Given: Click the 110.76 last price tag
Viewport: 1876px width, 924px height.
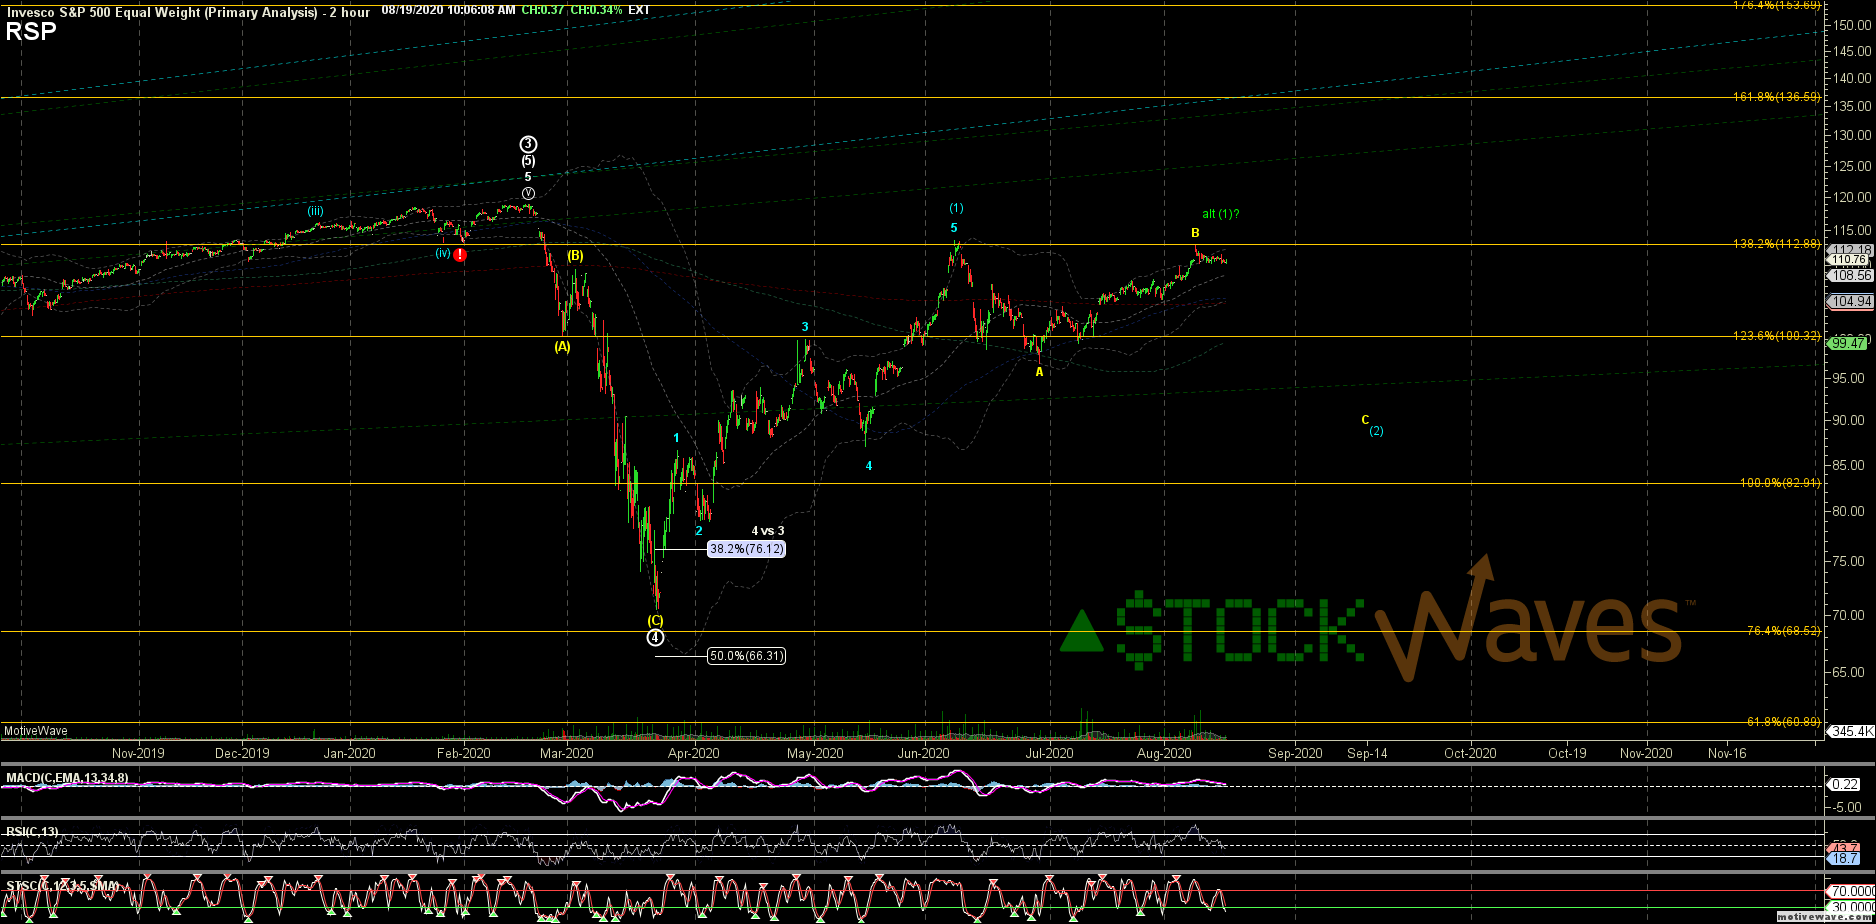Looking at the screenshot, I should click(1850, 260).
